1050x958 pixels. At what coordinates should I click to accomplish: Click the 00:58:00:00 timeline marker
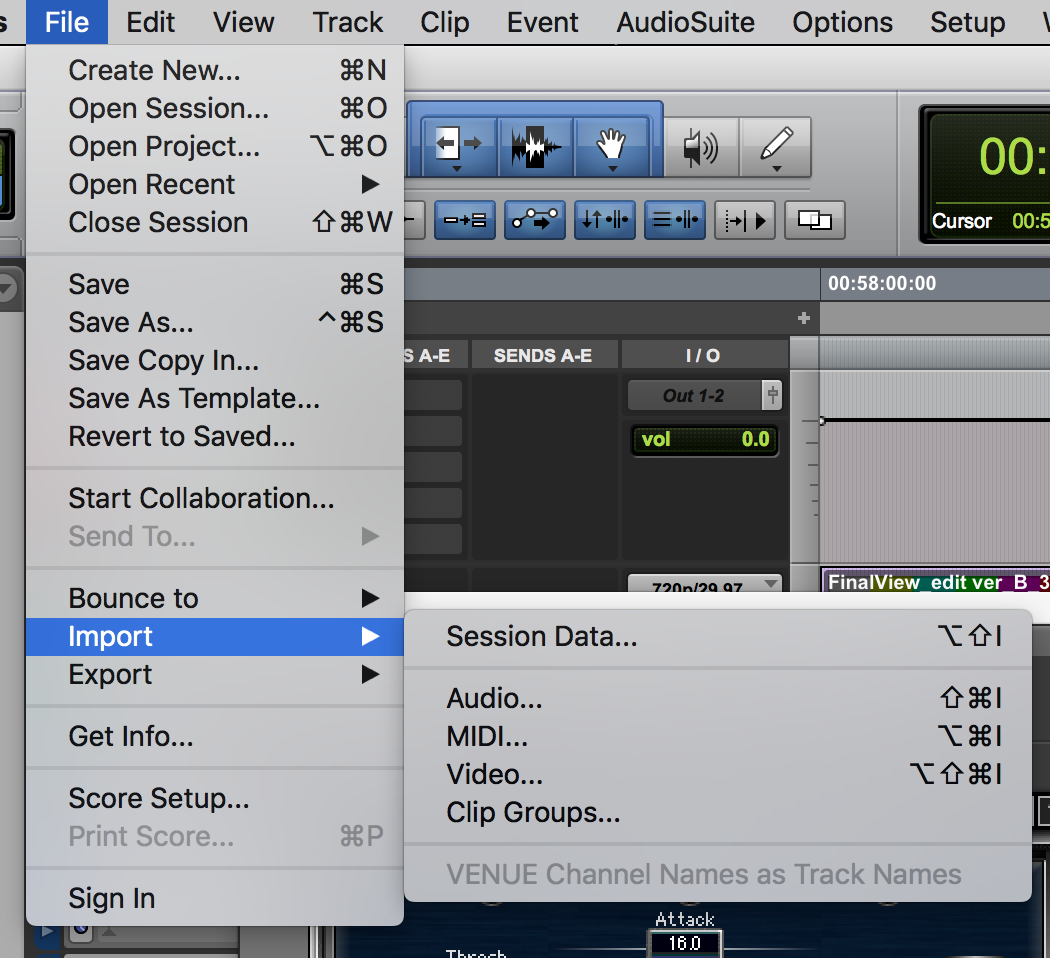882,283
